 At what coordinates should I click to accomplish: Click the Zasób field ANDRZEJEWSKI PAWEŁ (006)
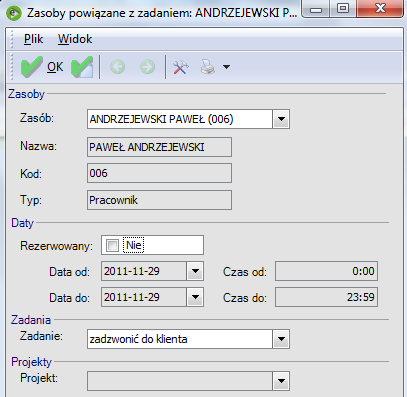(x=180, y=119)
